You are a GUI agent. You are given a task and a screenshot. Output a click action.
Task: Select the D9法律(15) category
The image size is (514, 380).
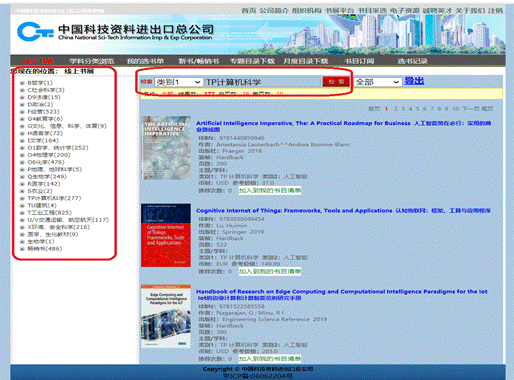(x=44, y=97)
